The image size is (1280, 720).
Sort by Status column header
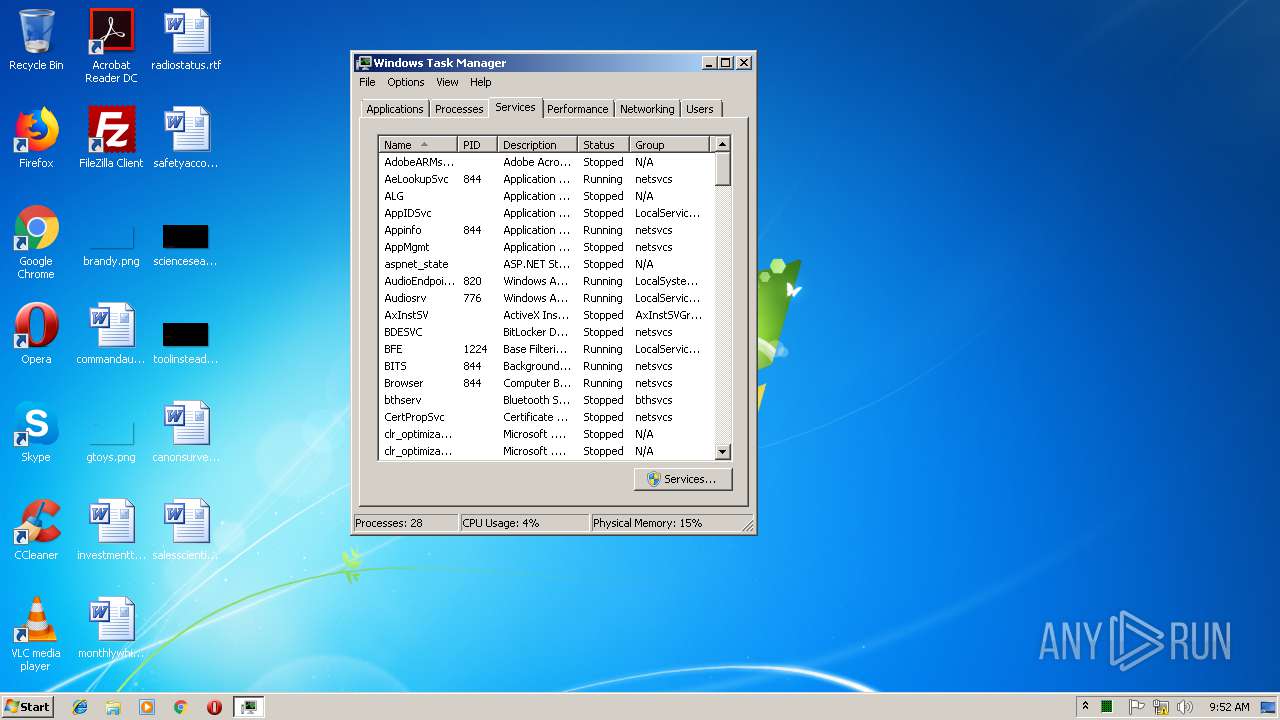coord(604,145)
